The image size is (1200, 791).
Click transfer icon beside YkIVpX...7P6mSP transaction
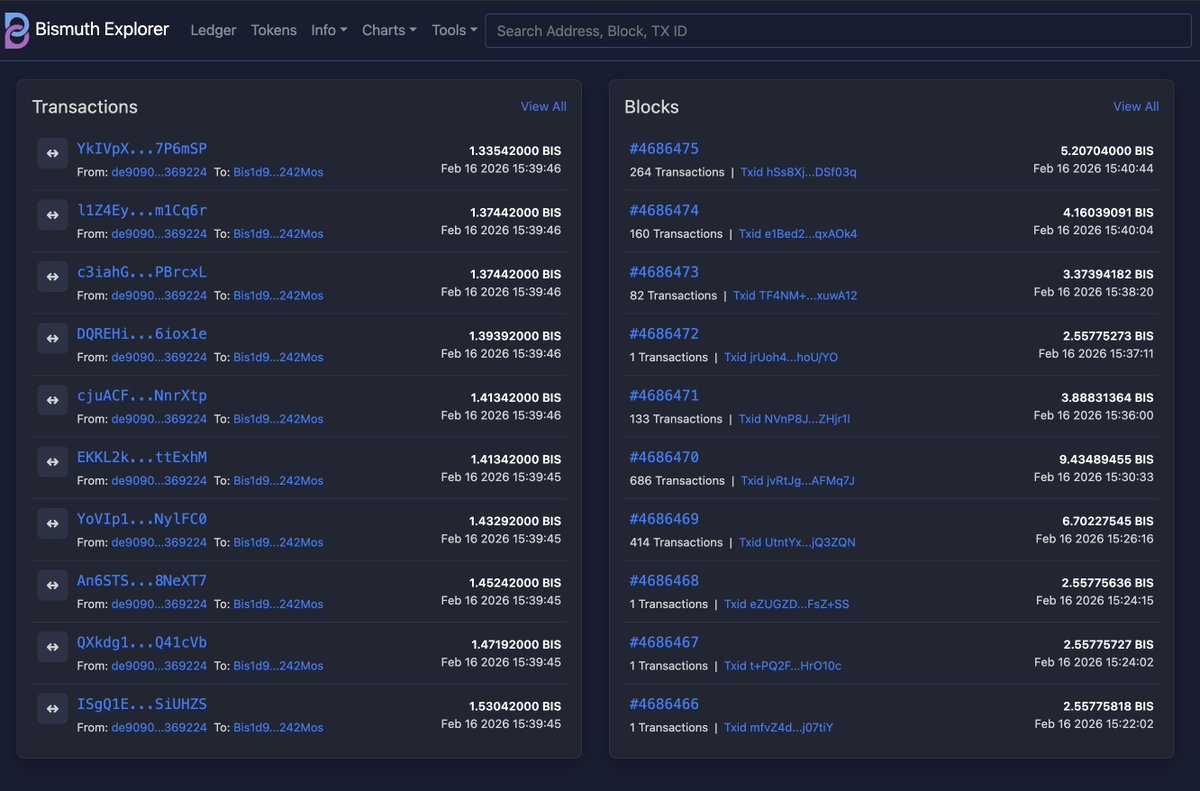point(52,153)
